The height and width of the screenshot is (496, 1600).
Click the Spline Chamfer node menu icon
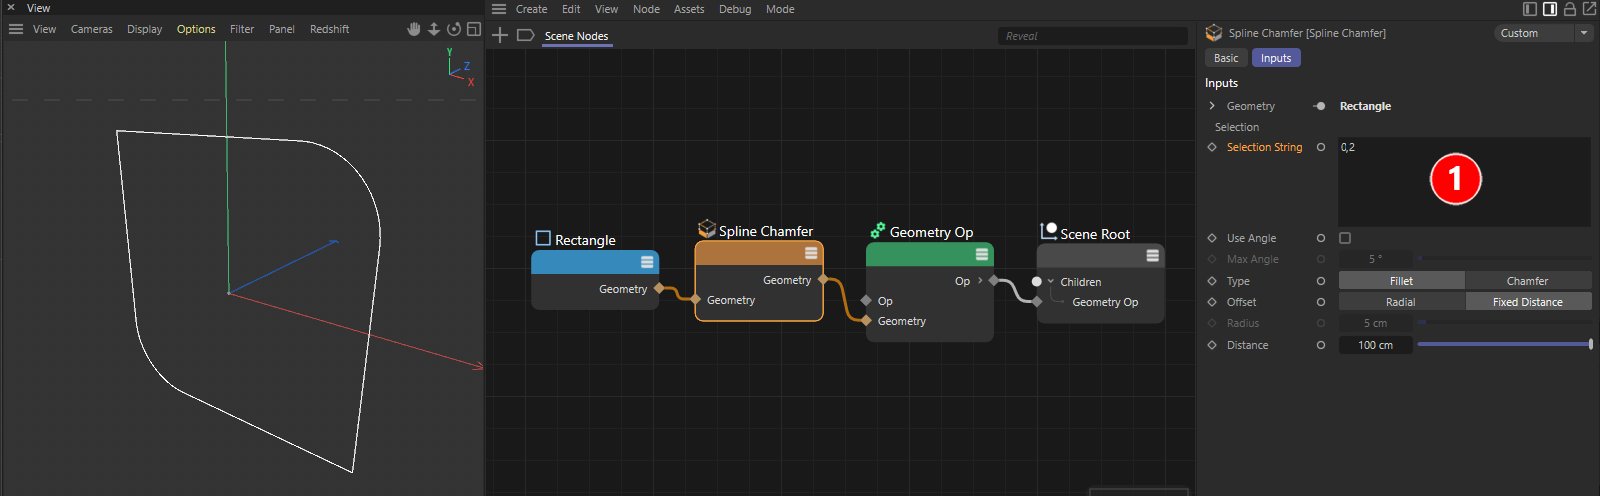tap(811, 253)
